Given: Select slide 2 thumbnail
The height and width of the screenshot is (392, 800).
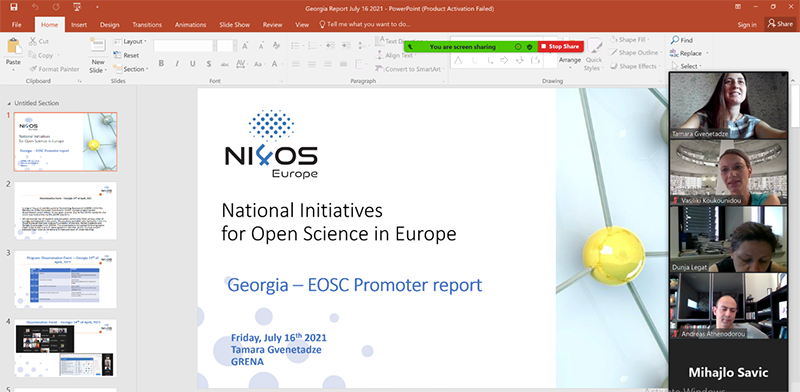Looking at the screenshot, I should [65, 210].
